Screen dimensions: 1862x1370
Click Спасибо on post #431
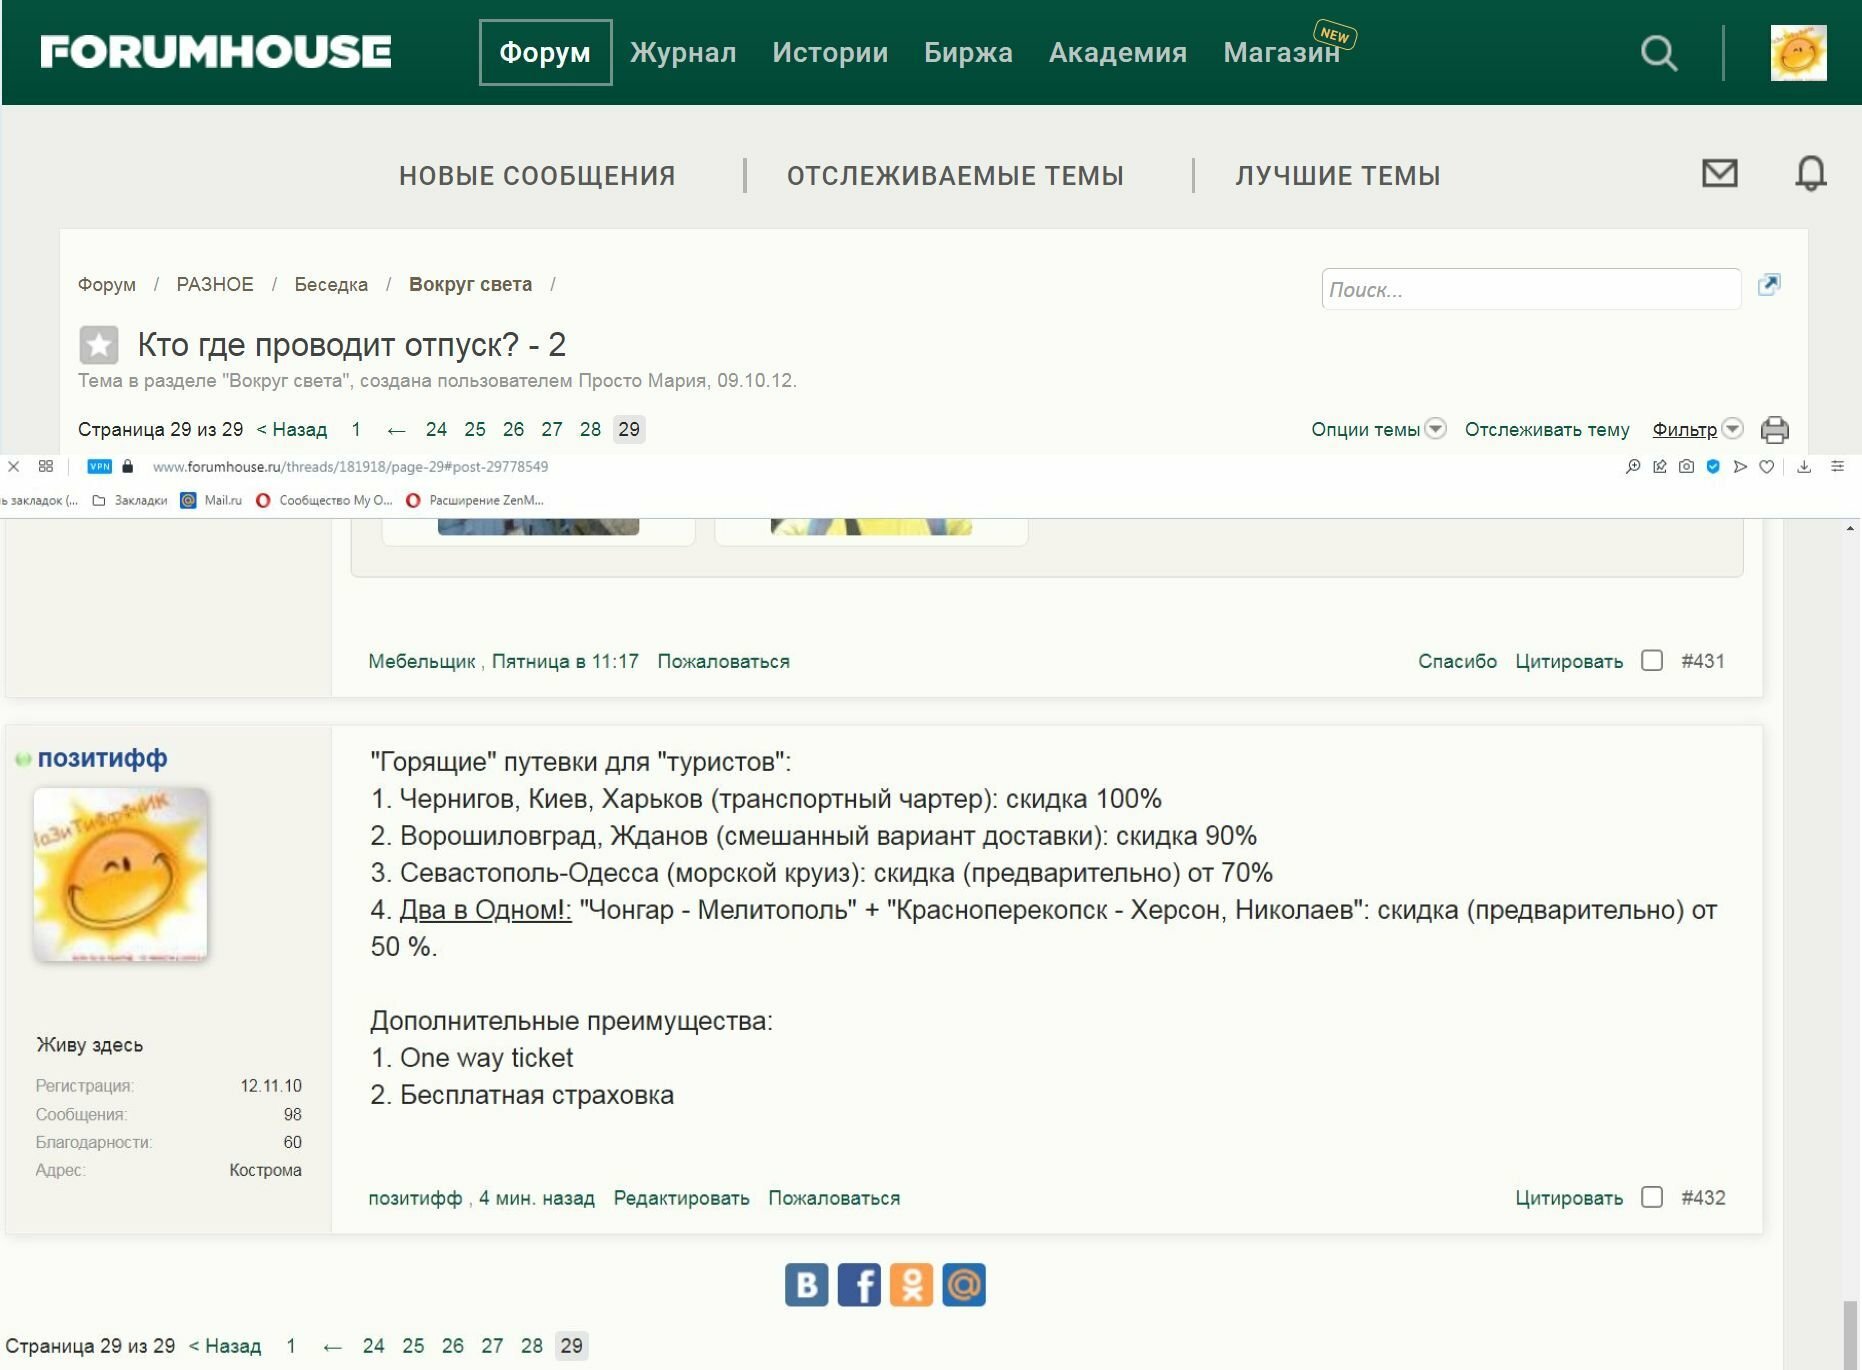coord(1457,661)
